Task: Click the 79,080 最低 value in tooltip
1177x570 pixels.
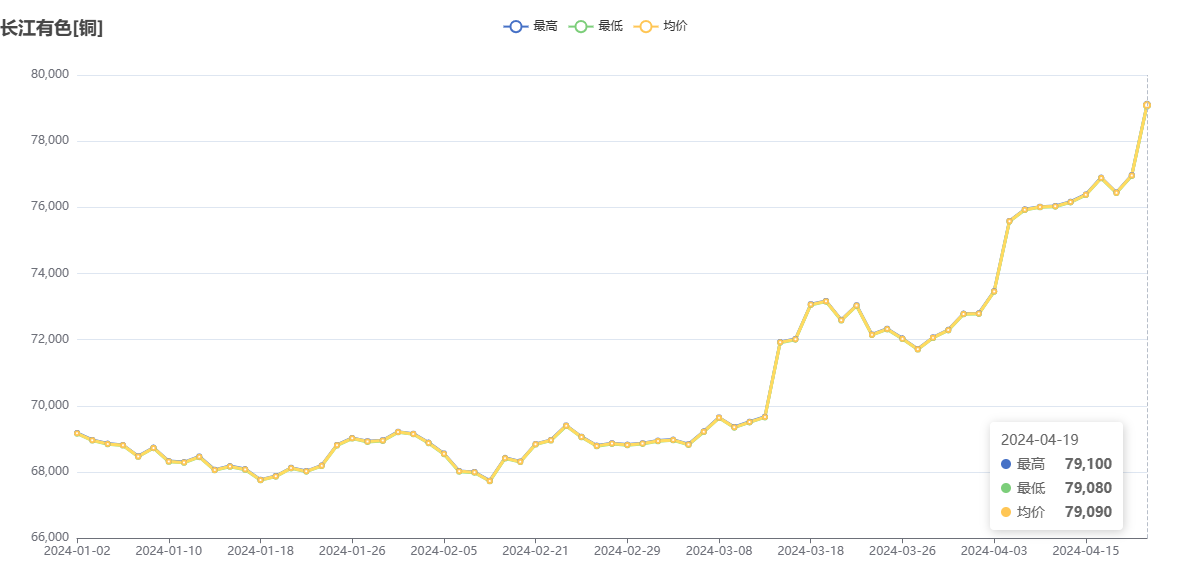Action: point(1088,488)
